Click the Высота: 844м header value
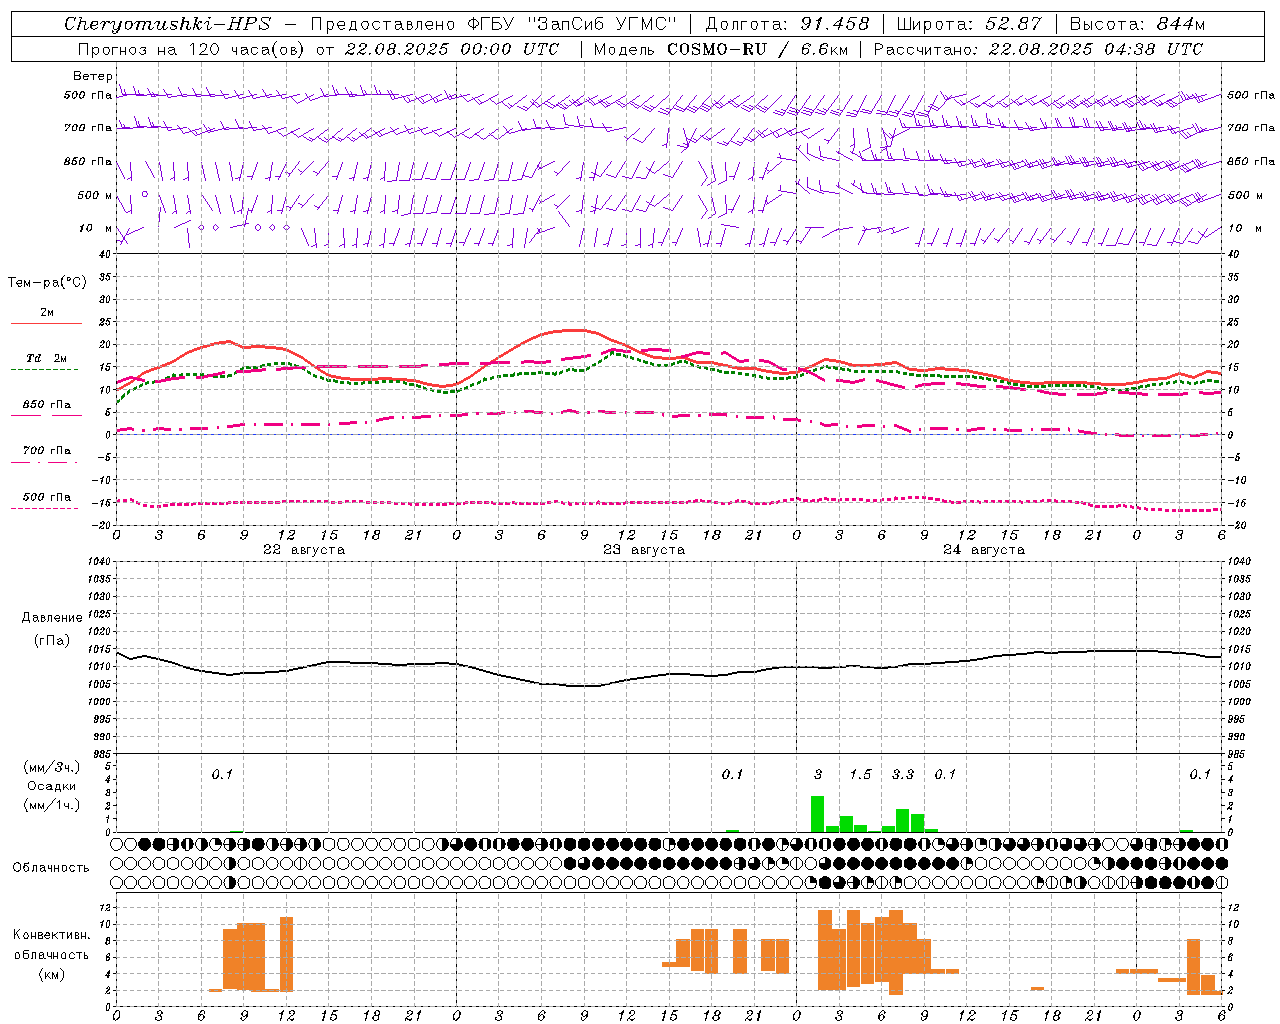This screenshot has width=1280, height=1024. coord(1137,24)
